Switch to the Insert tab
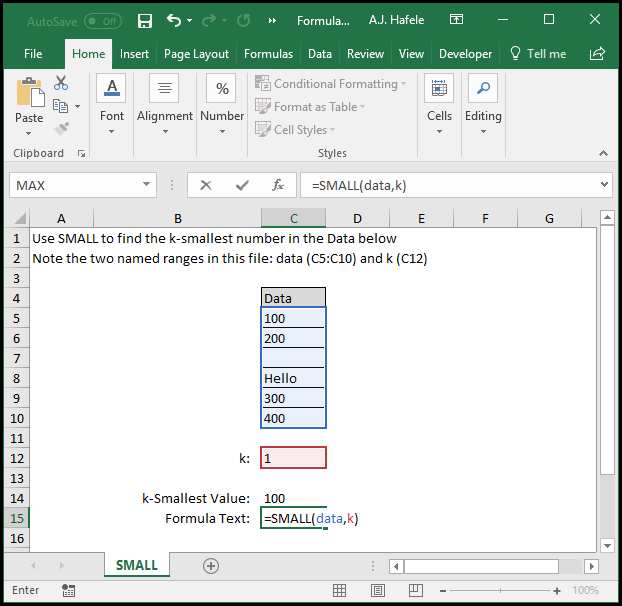622x606 pixels. coord(134,54)
